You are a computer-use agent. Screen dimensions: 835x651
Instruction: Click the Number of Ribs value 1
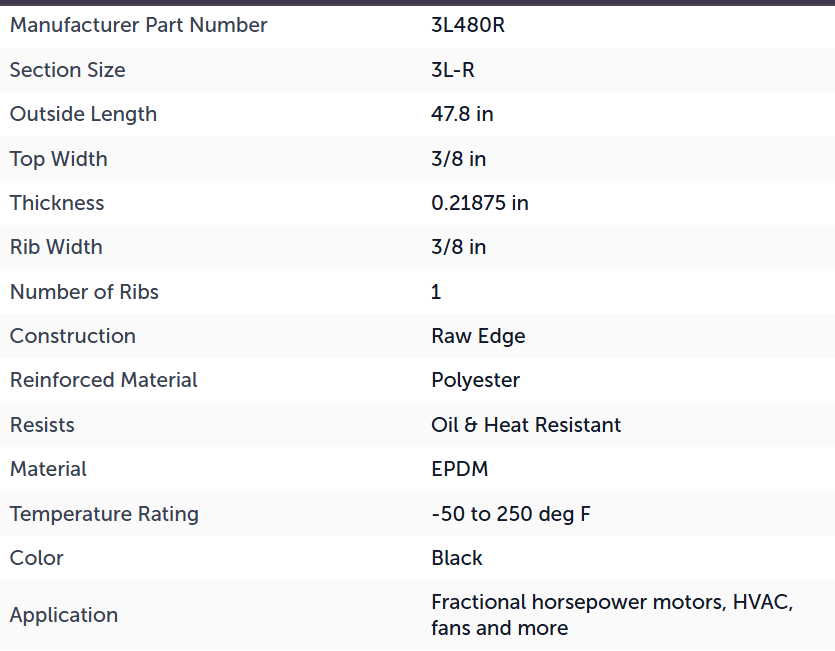pyautogui.click(x=436, y=292)
